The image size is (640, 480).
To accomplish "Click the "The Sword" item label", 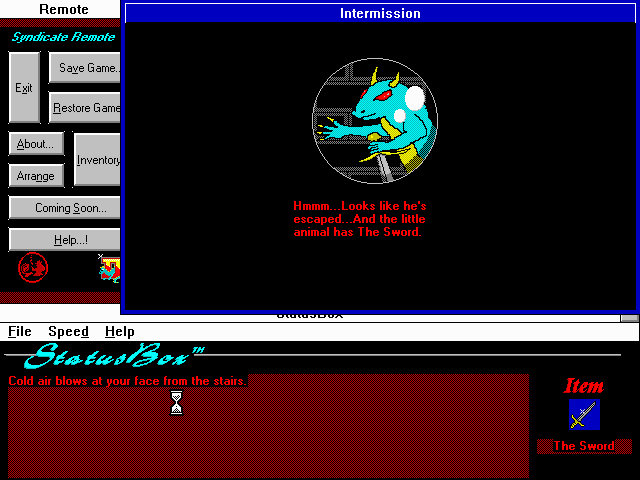I will pos(584,446).
